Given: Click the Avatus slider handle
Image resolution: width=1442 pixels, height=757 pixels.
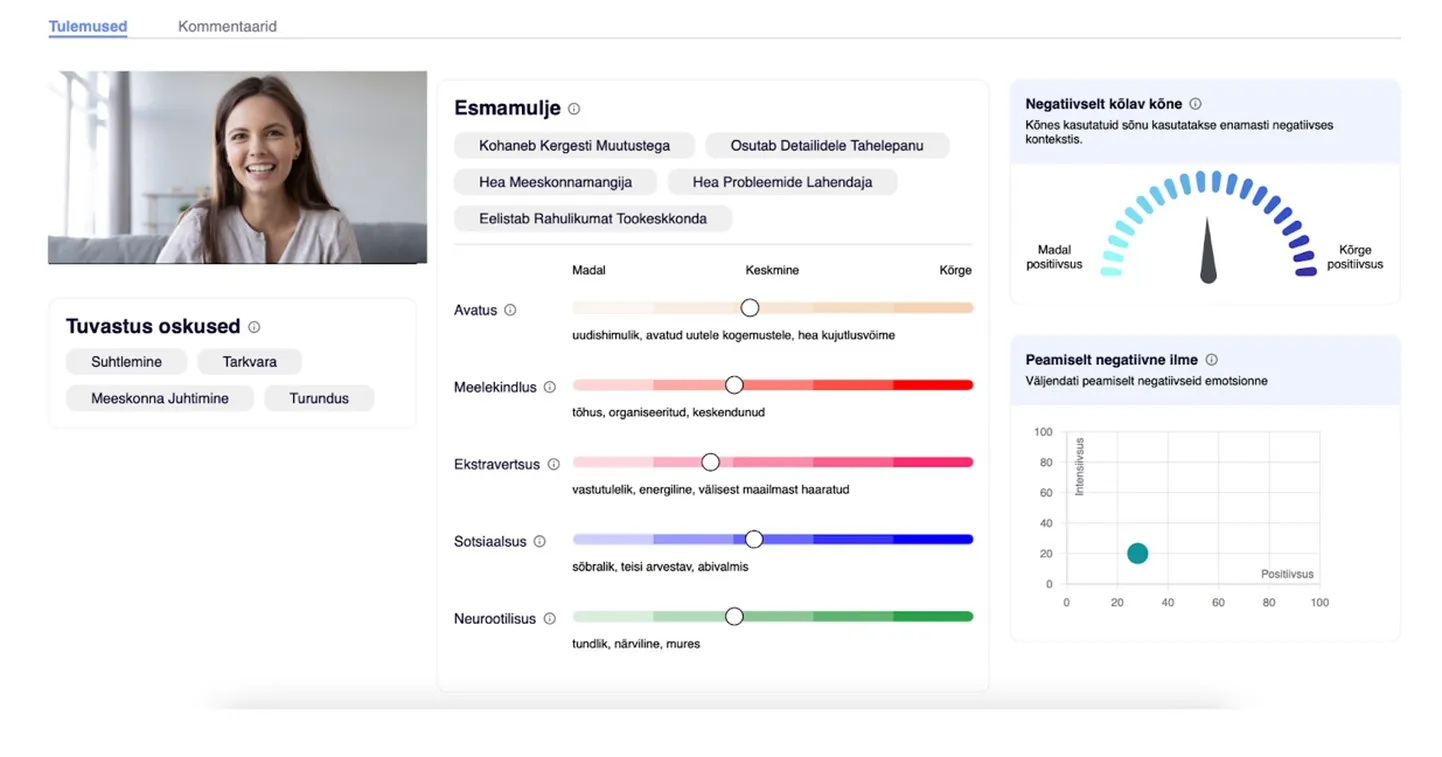Looking at the screenshot, I should (x=750, y=308).
